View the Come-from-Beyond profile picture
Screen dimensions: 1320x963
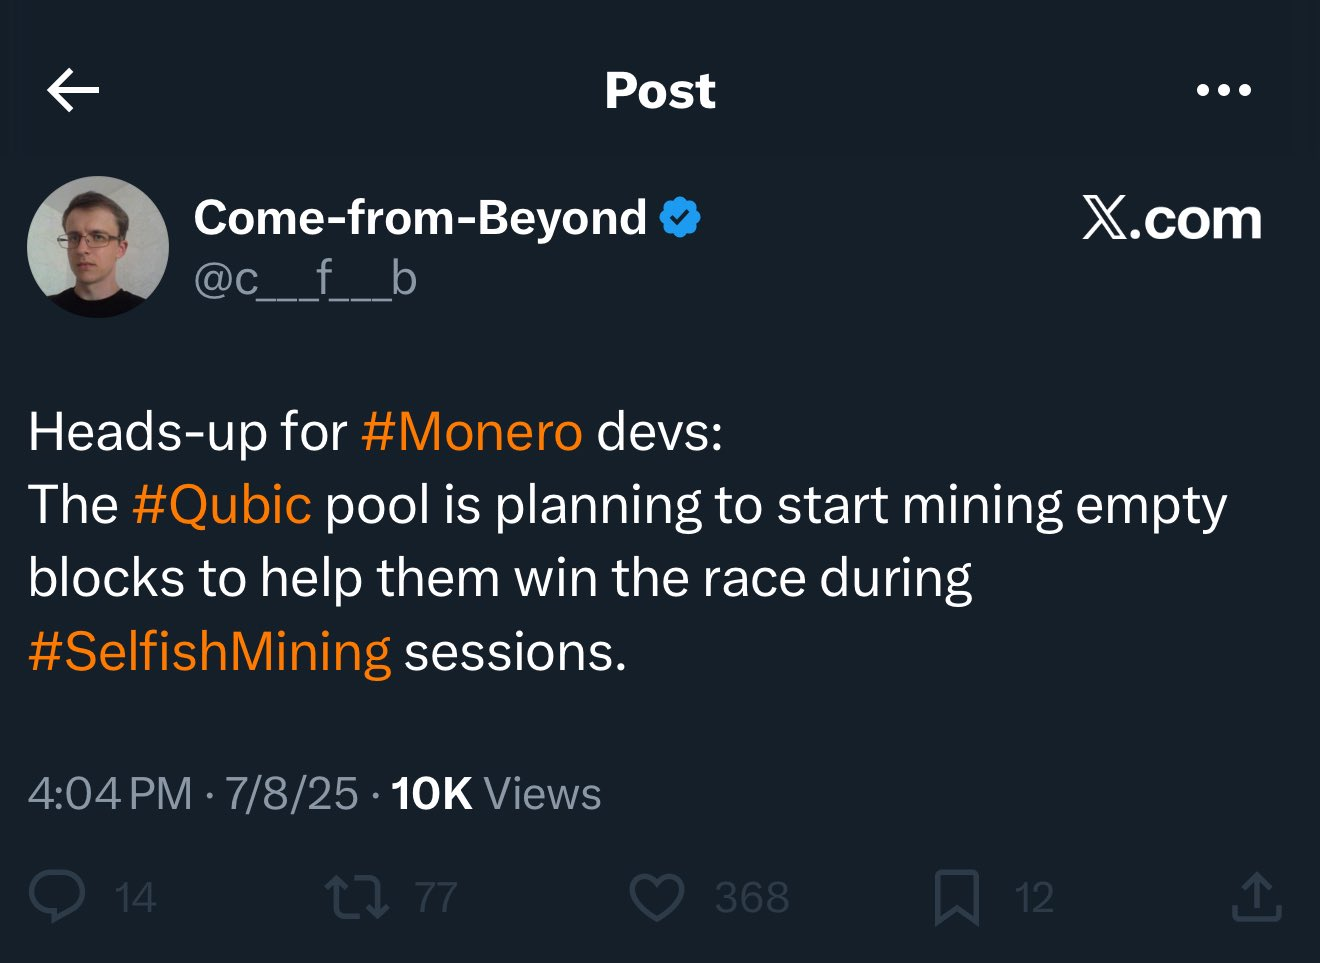[98, 247]
